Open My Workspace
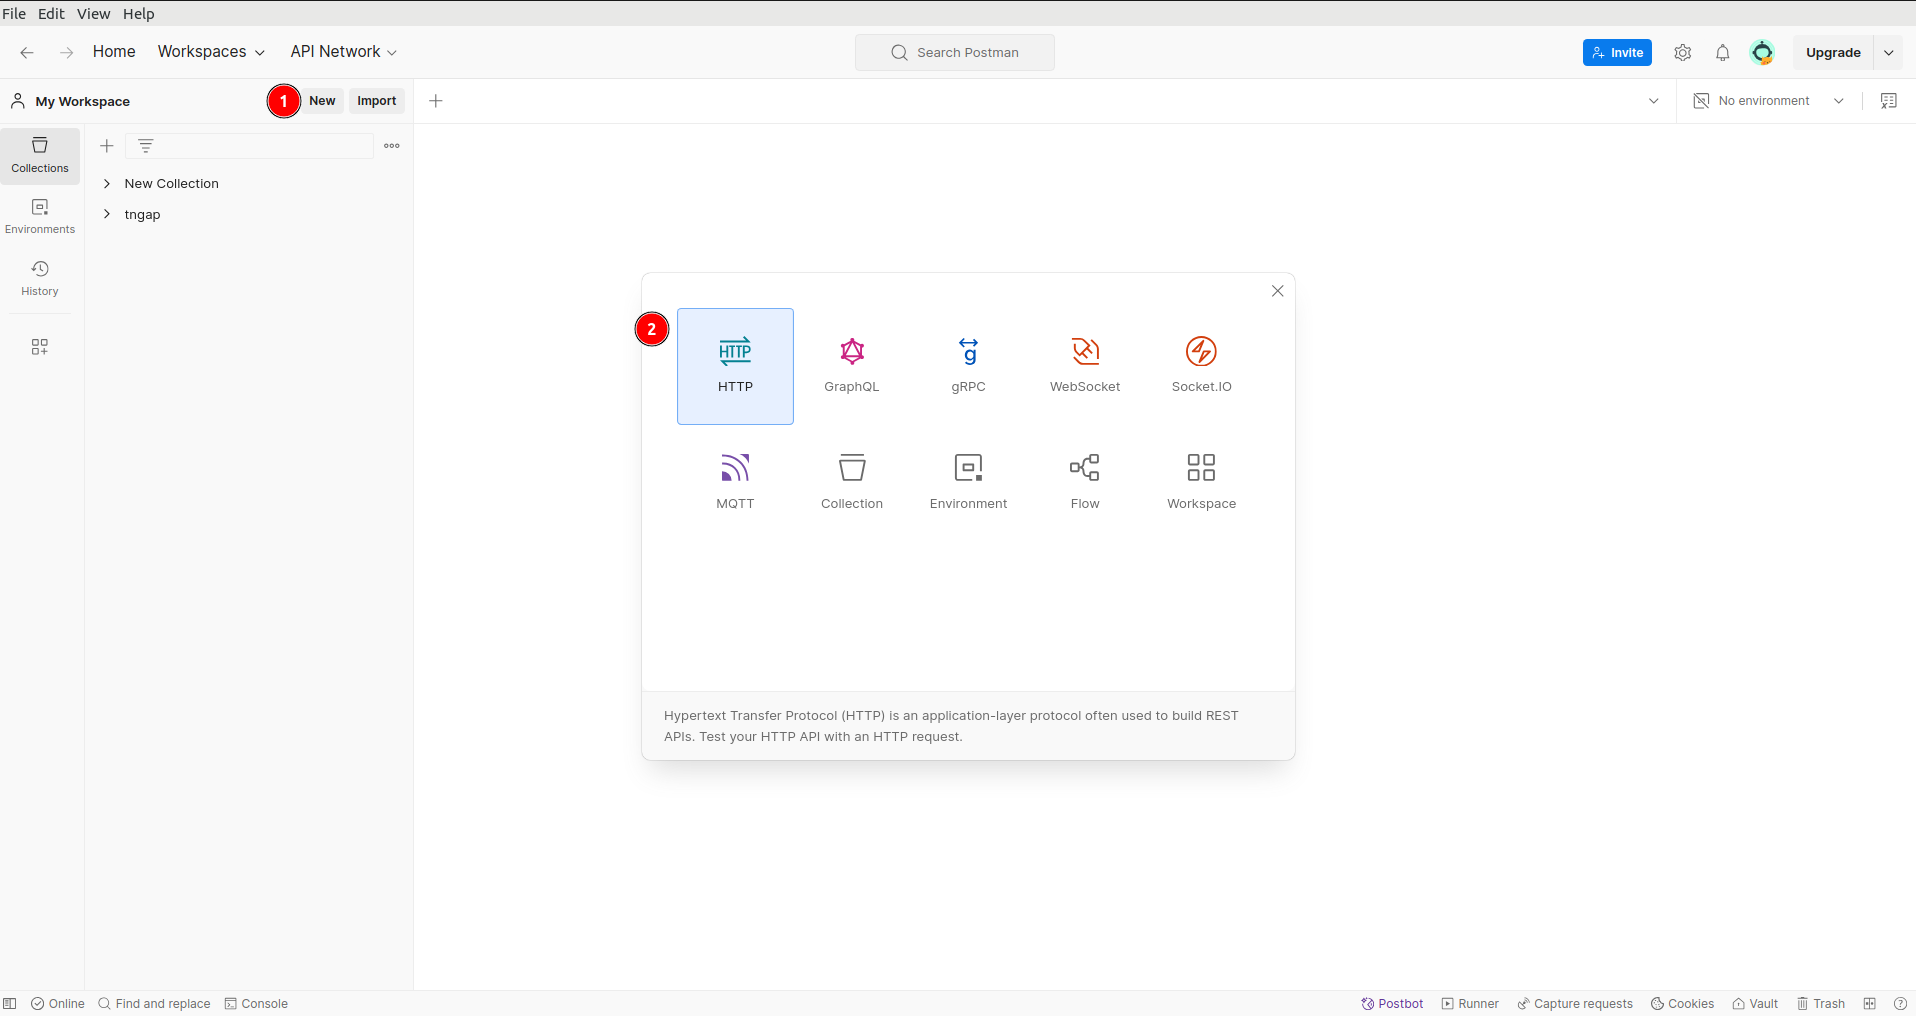The height and width of the screenshot is (1016, 1916). [x=71, y=101]
